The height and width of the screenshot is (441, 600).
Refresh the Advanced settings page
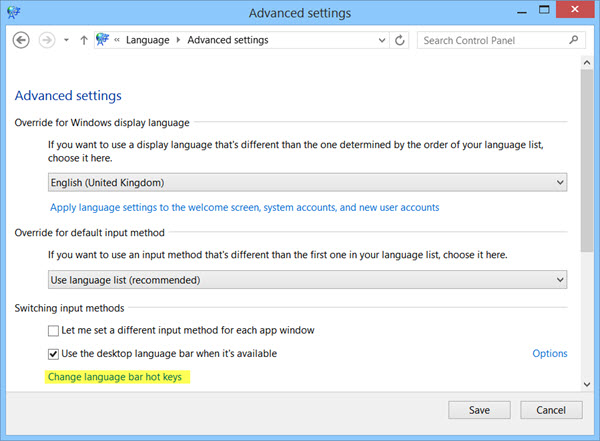point(399,40)
